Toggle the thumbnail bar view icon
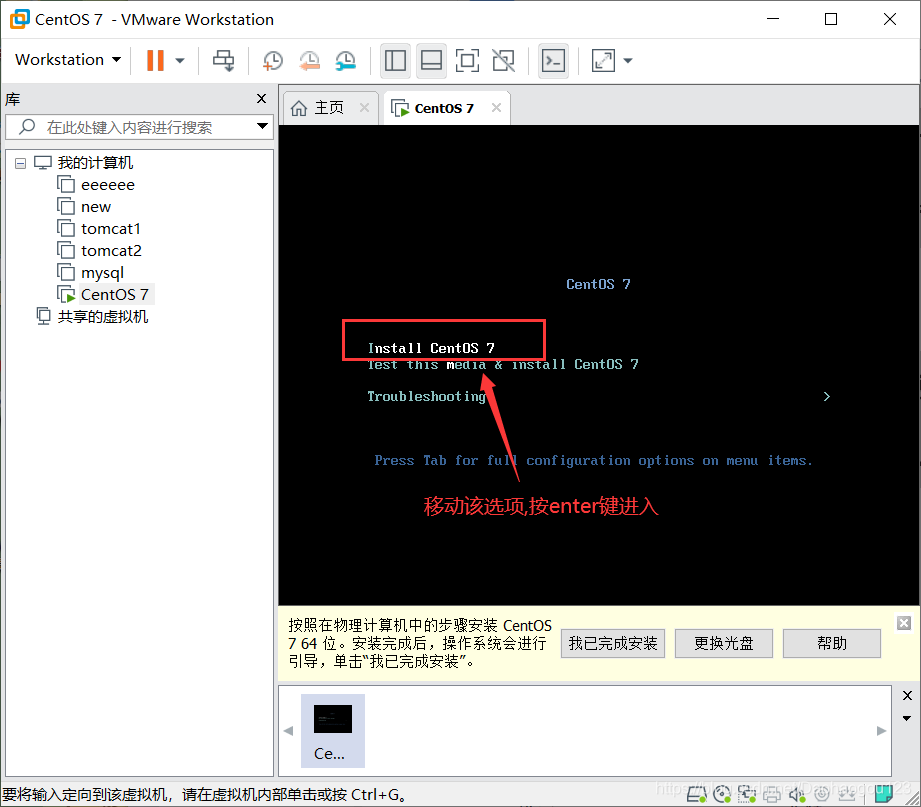The image size is (921, 807). pos(431,60)
